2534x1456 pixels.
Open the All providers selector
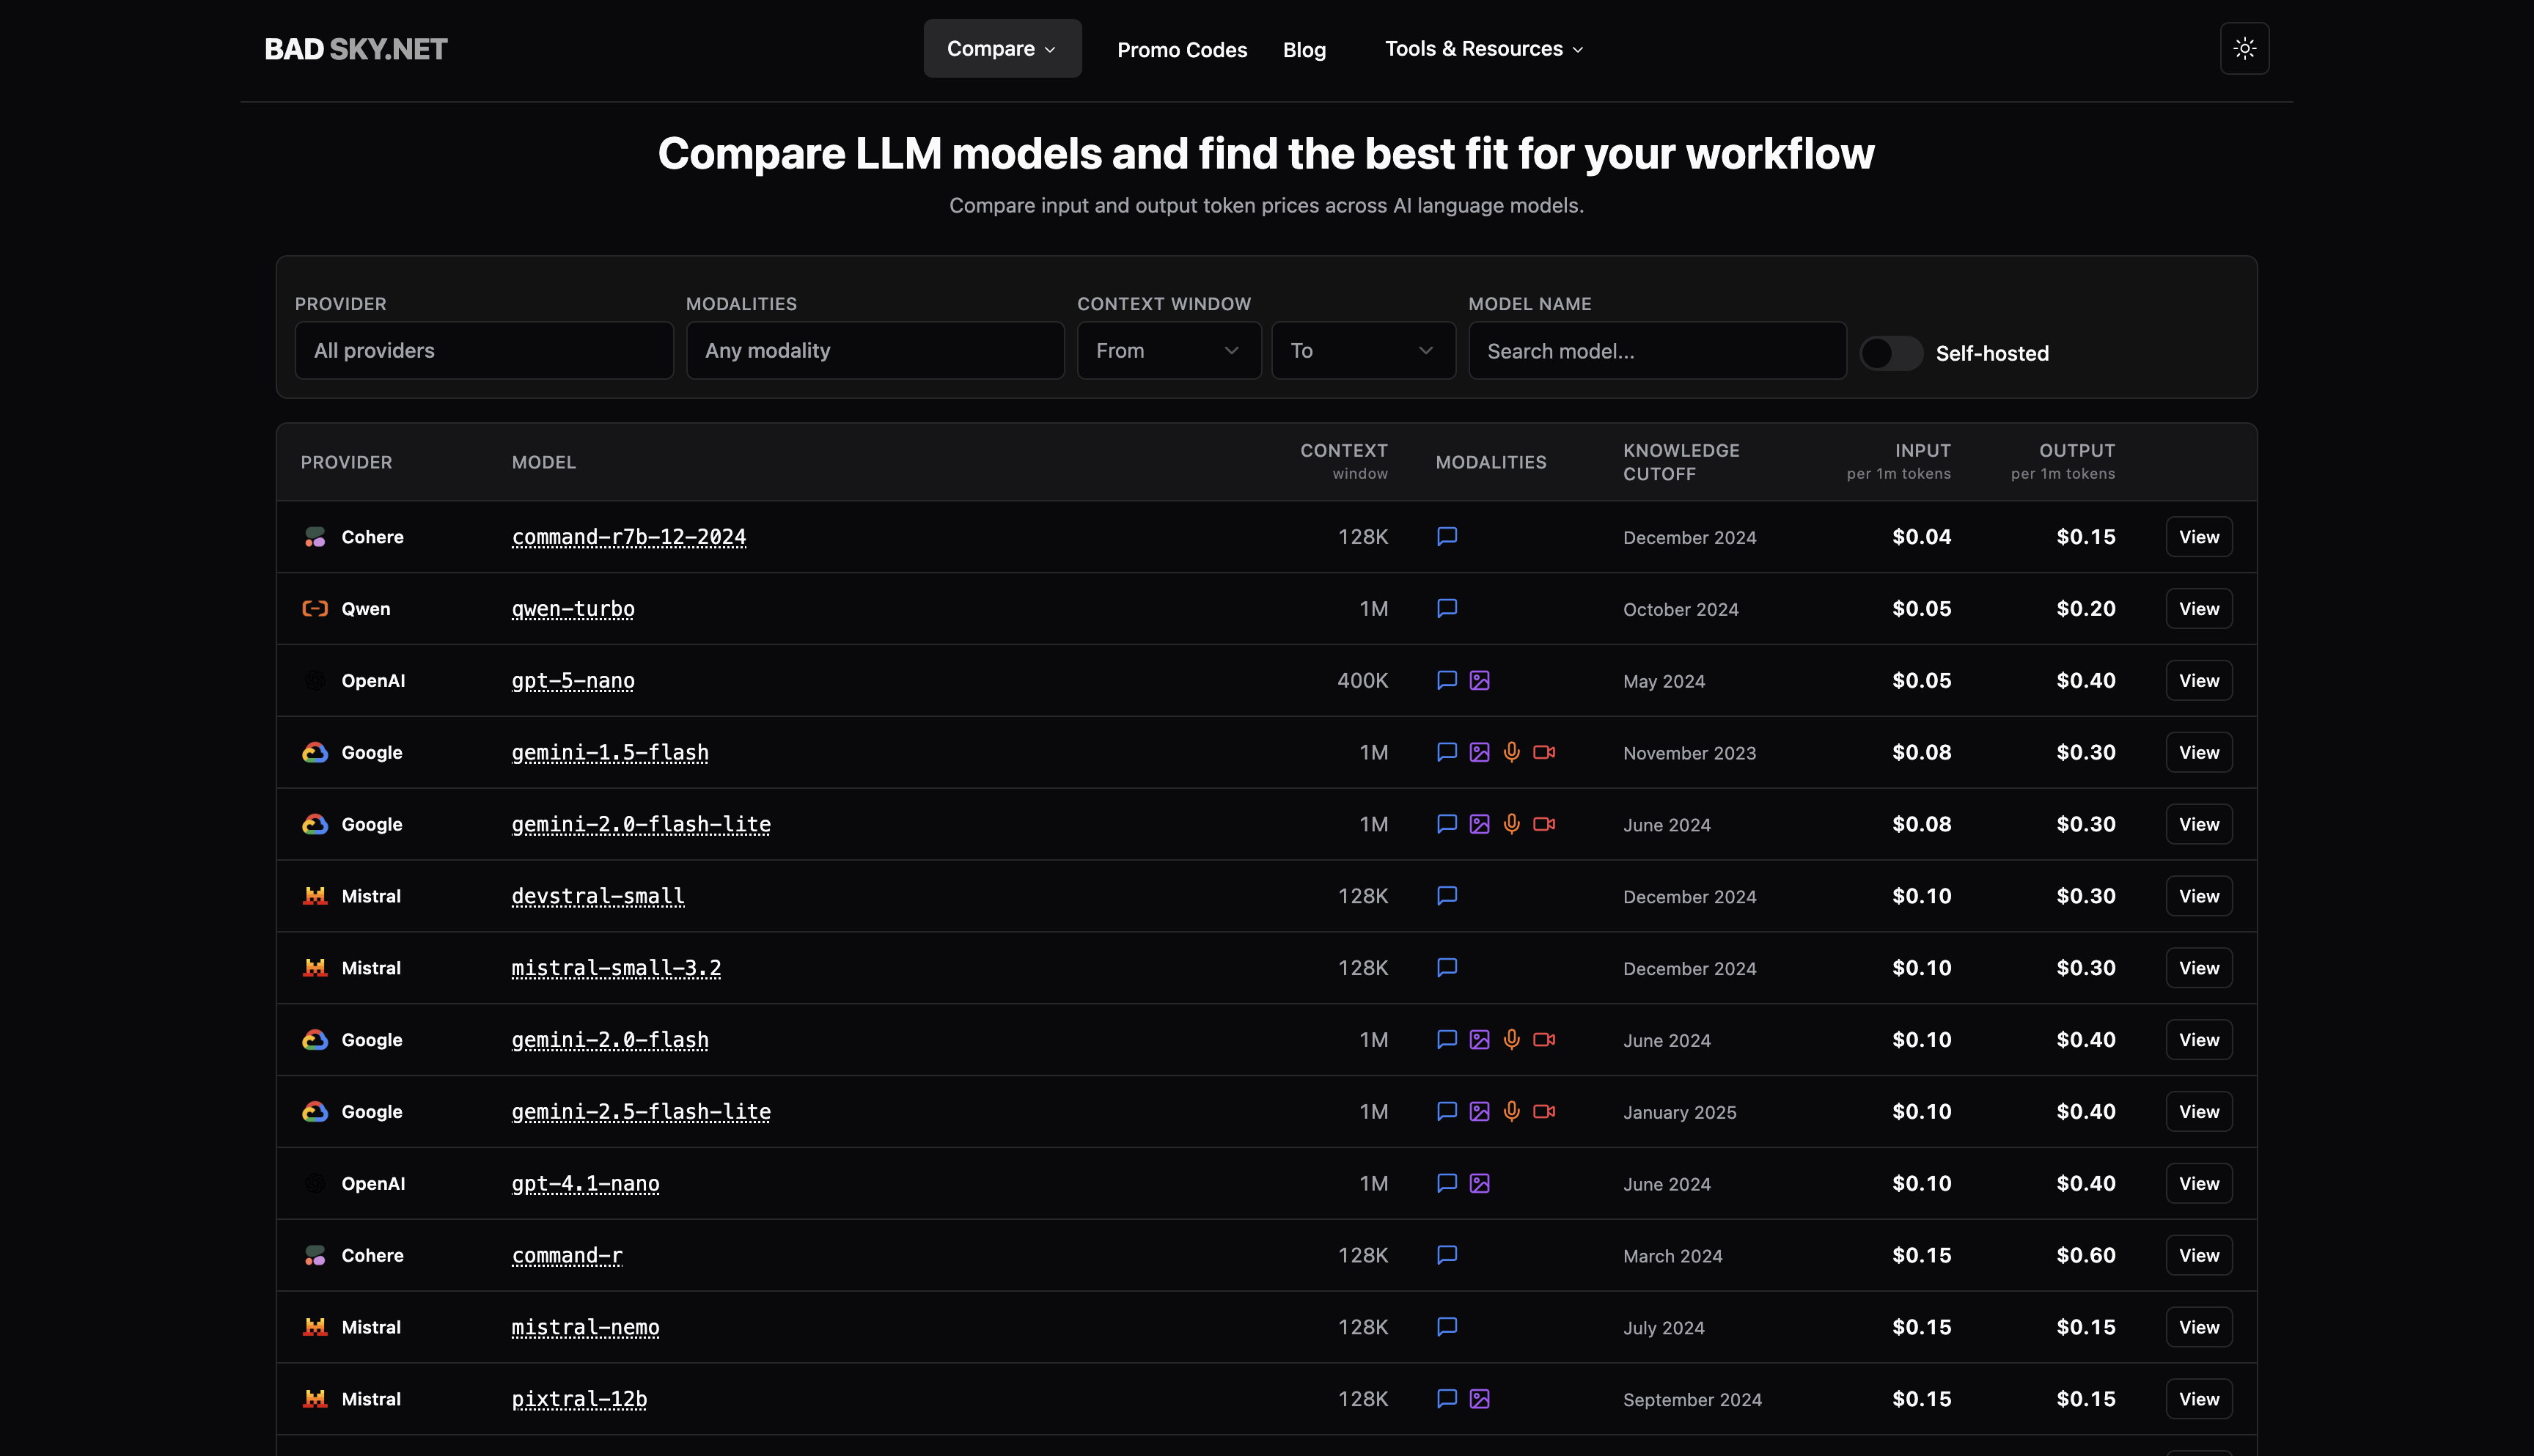(x=484, y=351)
